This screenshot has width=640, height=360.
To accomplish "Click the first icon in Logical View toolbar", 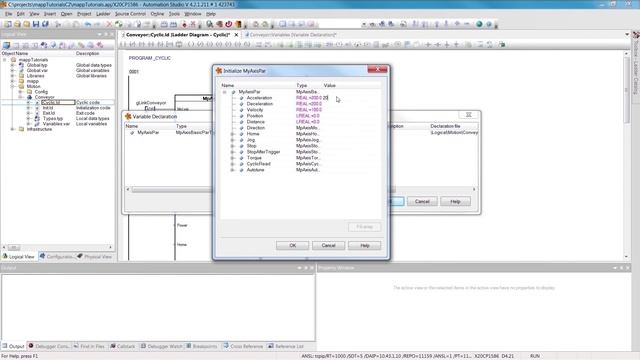I will pos(7,45).
